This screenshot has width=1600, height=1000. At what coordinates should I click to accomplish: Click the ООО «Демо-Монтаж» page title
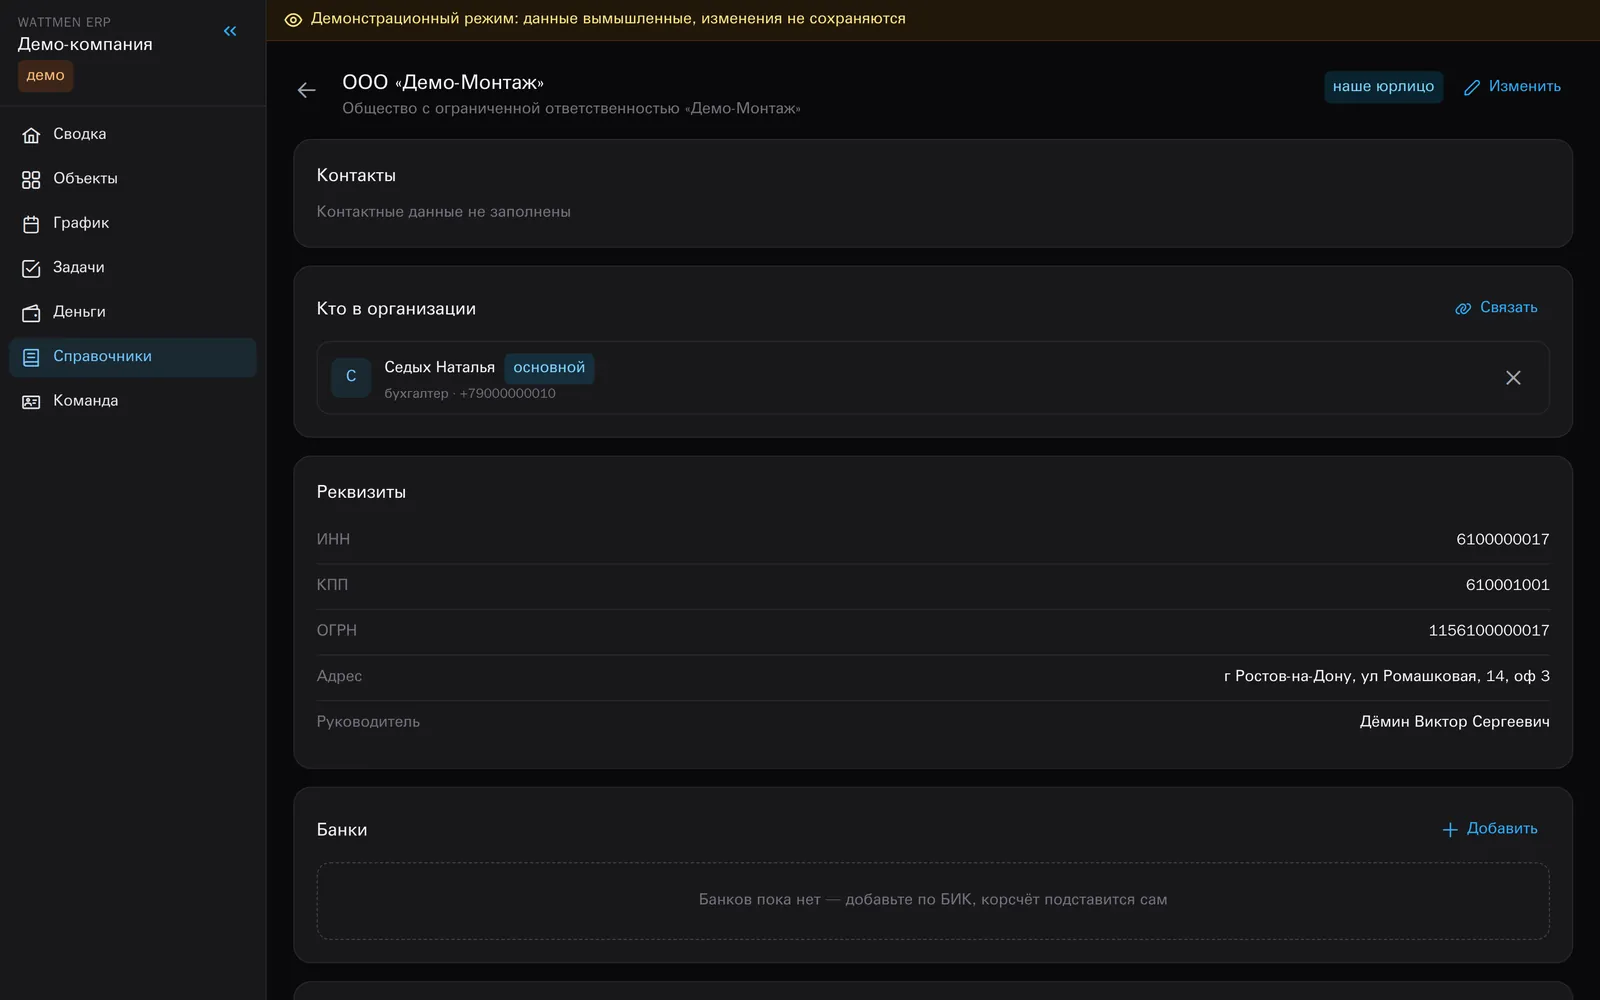click(x=443, y=83)
